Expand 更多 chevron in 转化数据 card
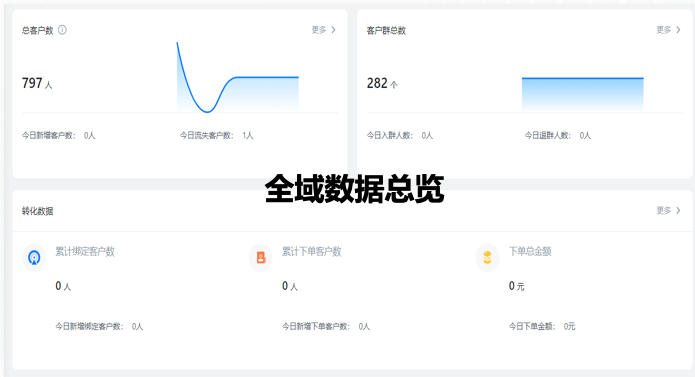Image resolution: width=695 pixels, height=377 pixels. tap(678, 210)
